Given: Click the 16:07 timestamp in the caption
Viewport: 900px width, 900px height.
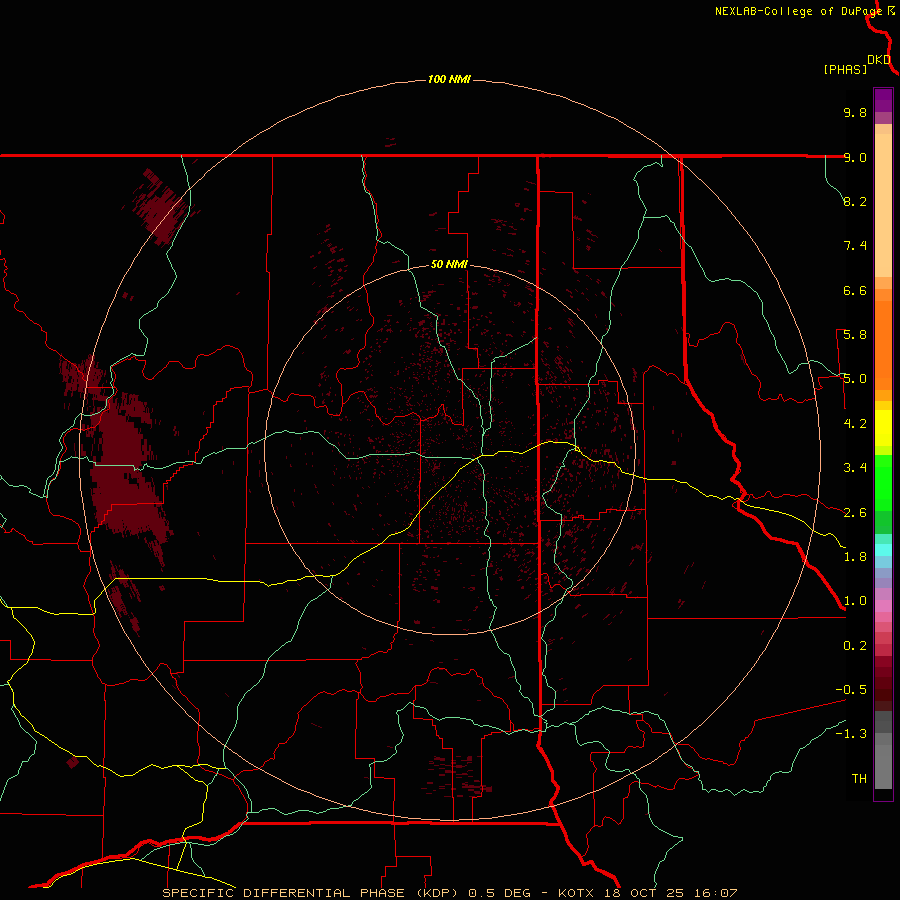Looking at the screenshot, I should point(717,893).
